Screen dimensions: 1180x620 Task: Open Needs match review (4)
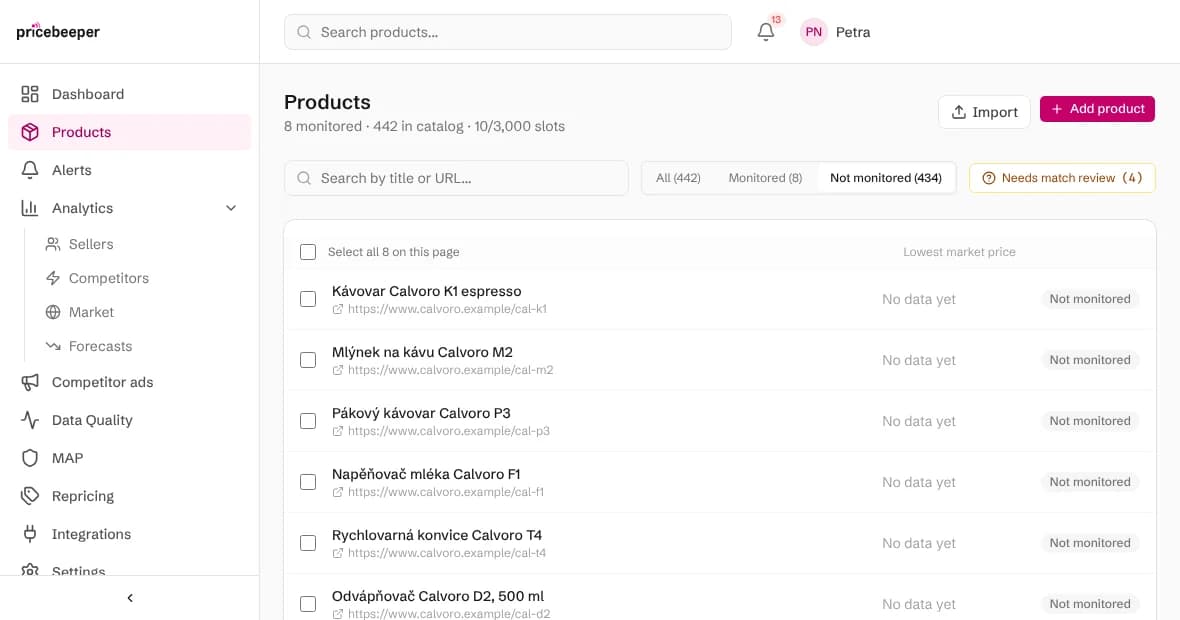pos(1062,178)
